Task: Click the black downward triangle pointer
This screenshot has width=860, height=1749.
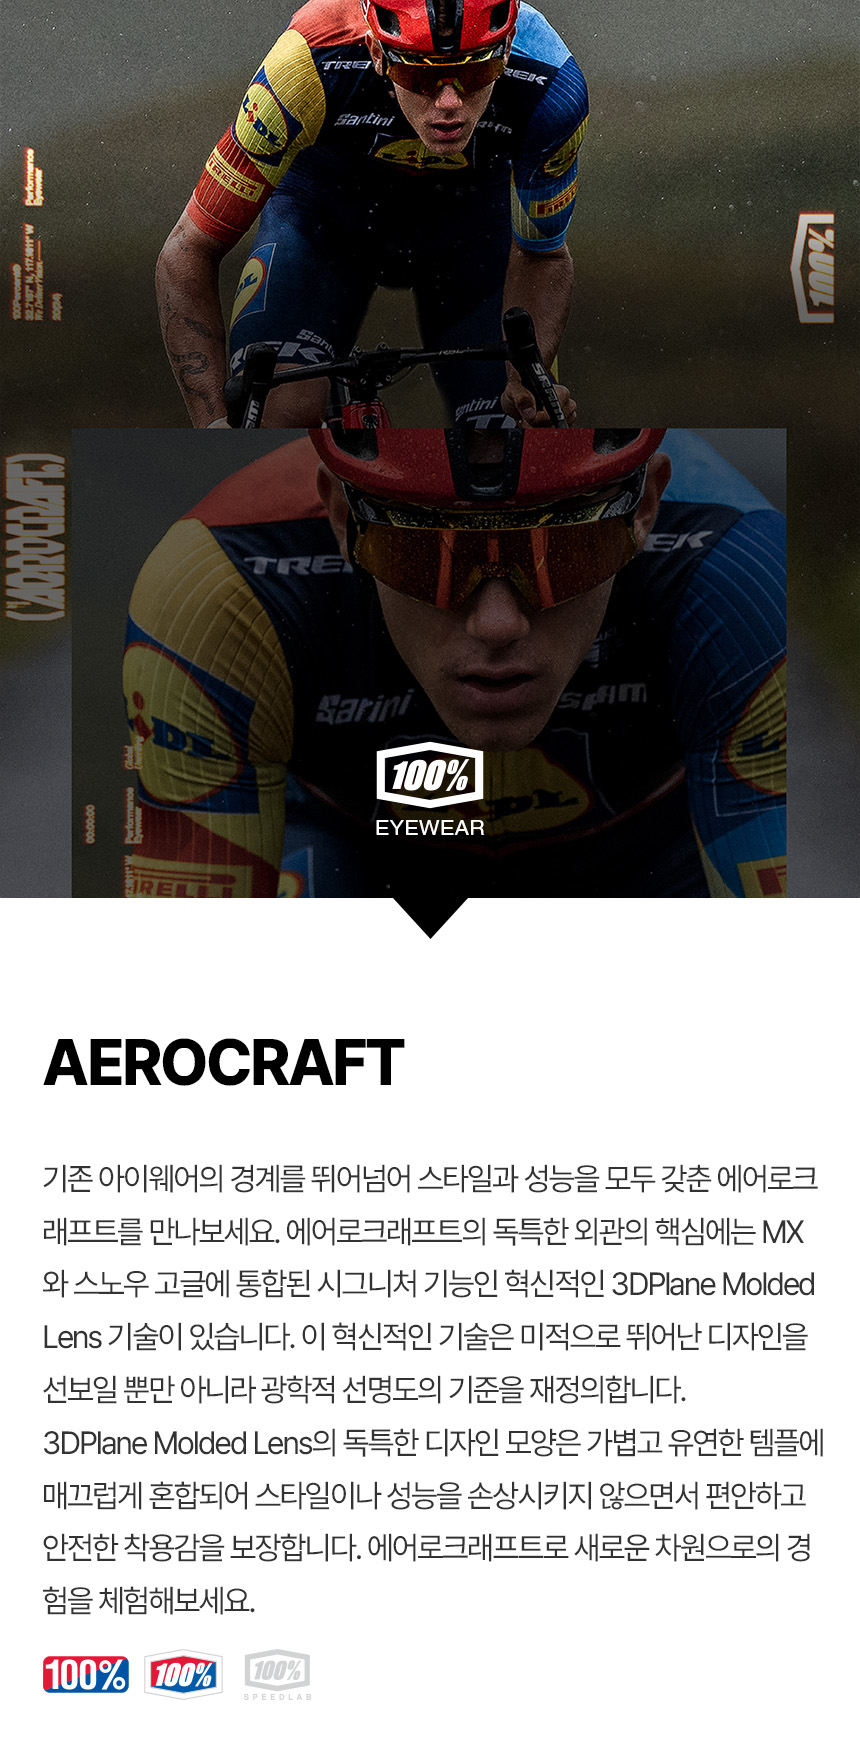Action: tap(430, 917)
